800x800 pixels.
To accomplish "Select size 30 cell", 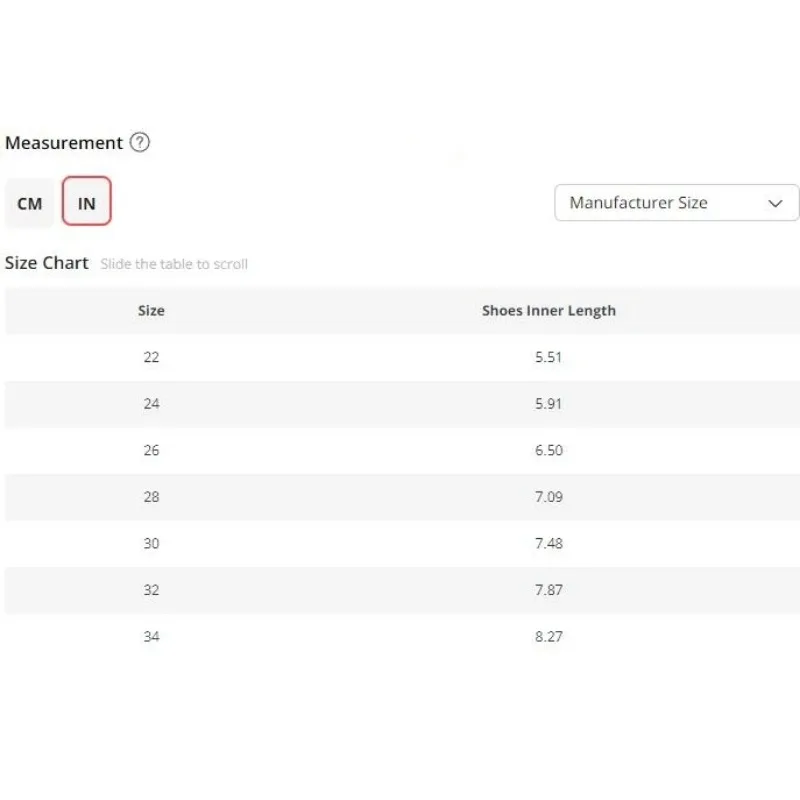I will coord(151,543).
